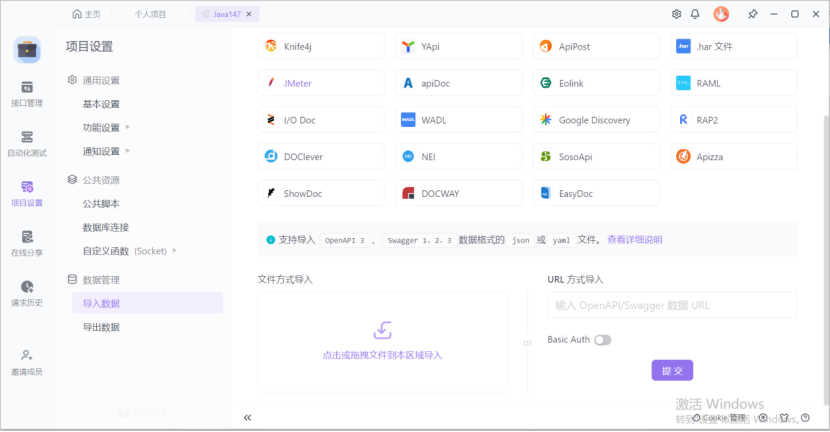The image size is (830, 432).
Task: Choose the NEI import format
Action: tap(458, 157)
